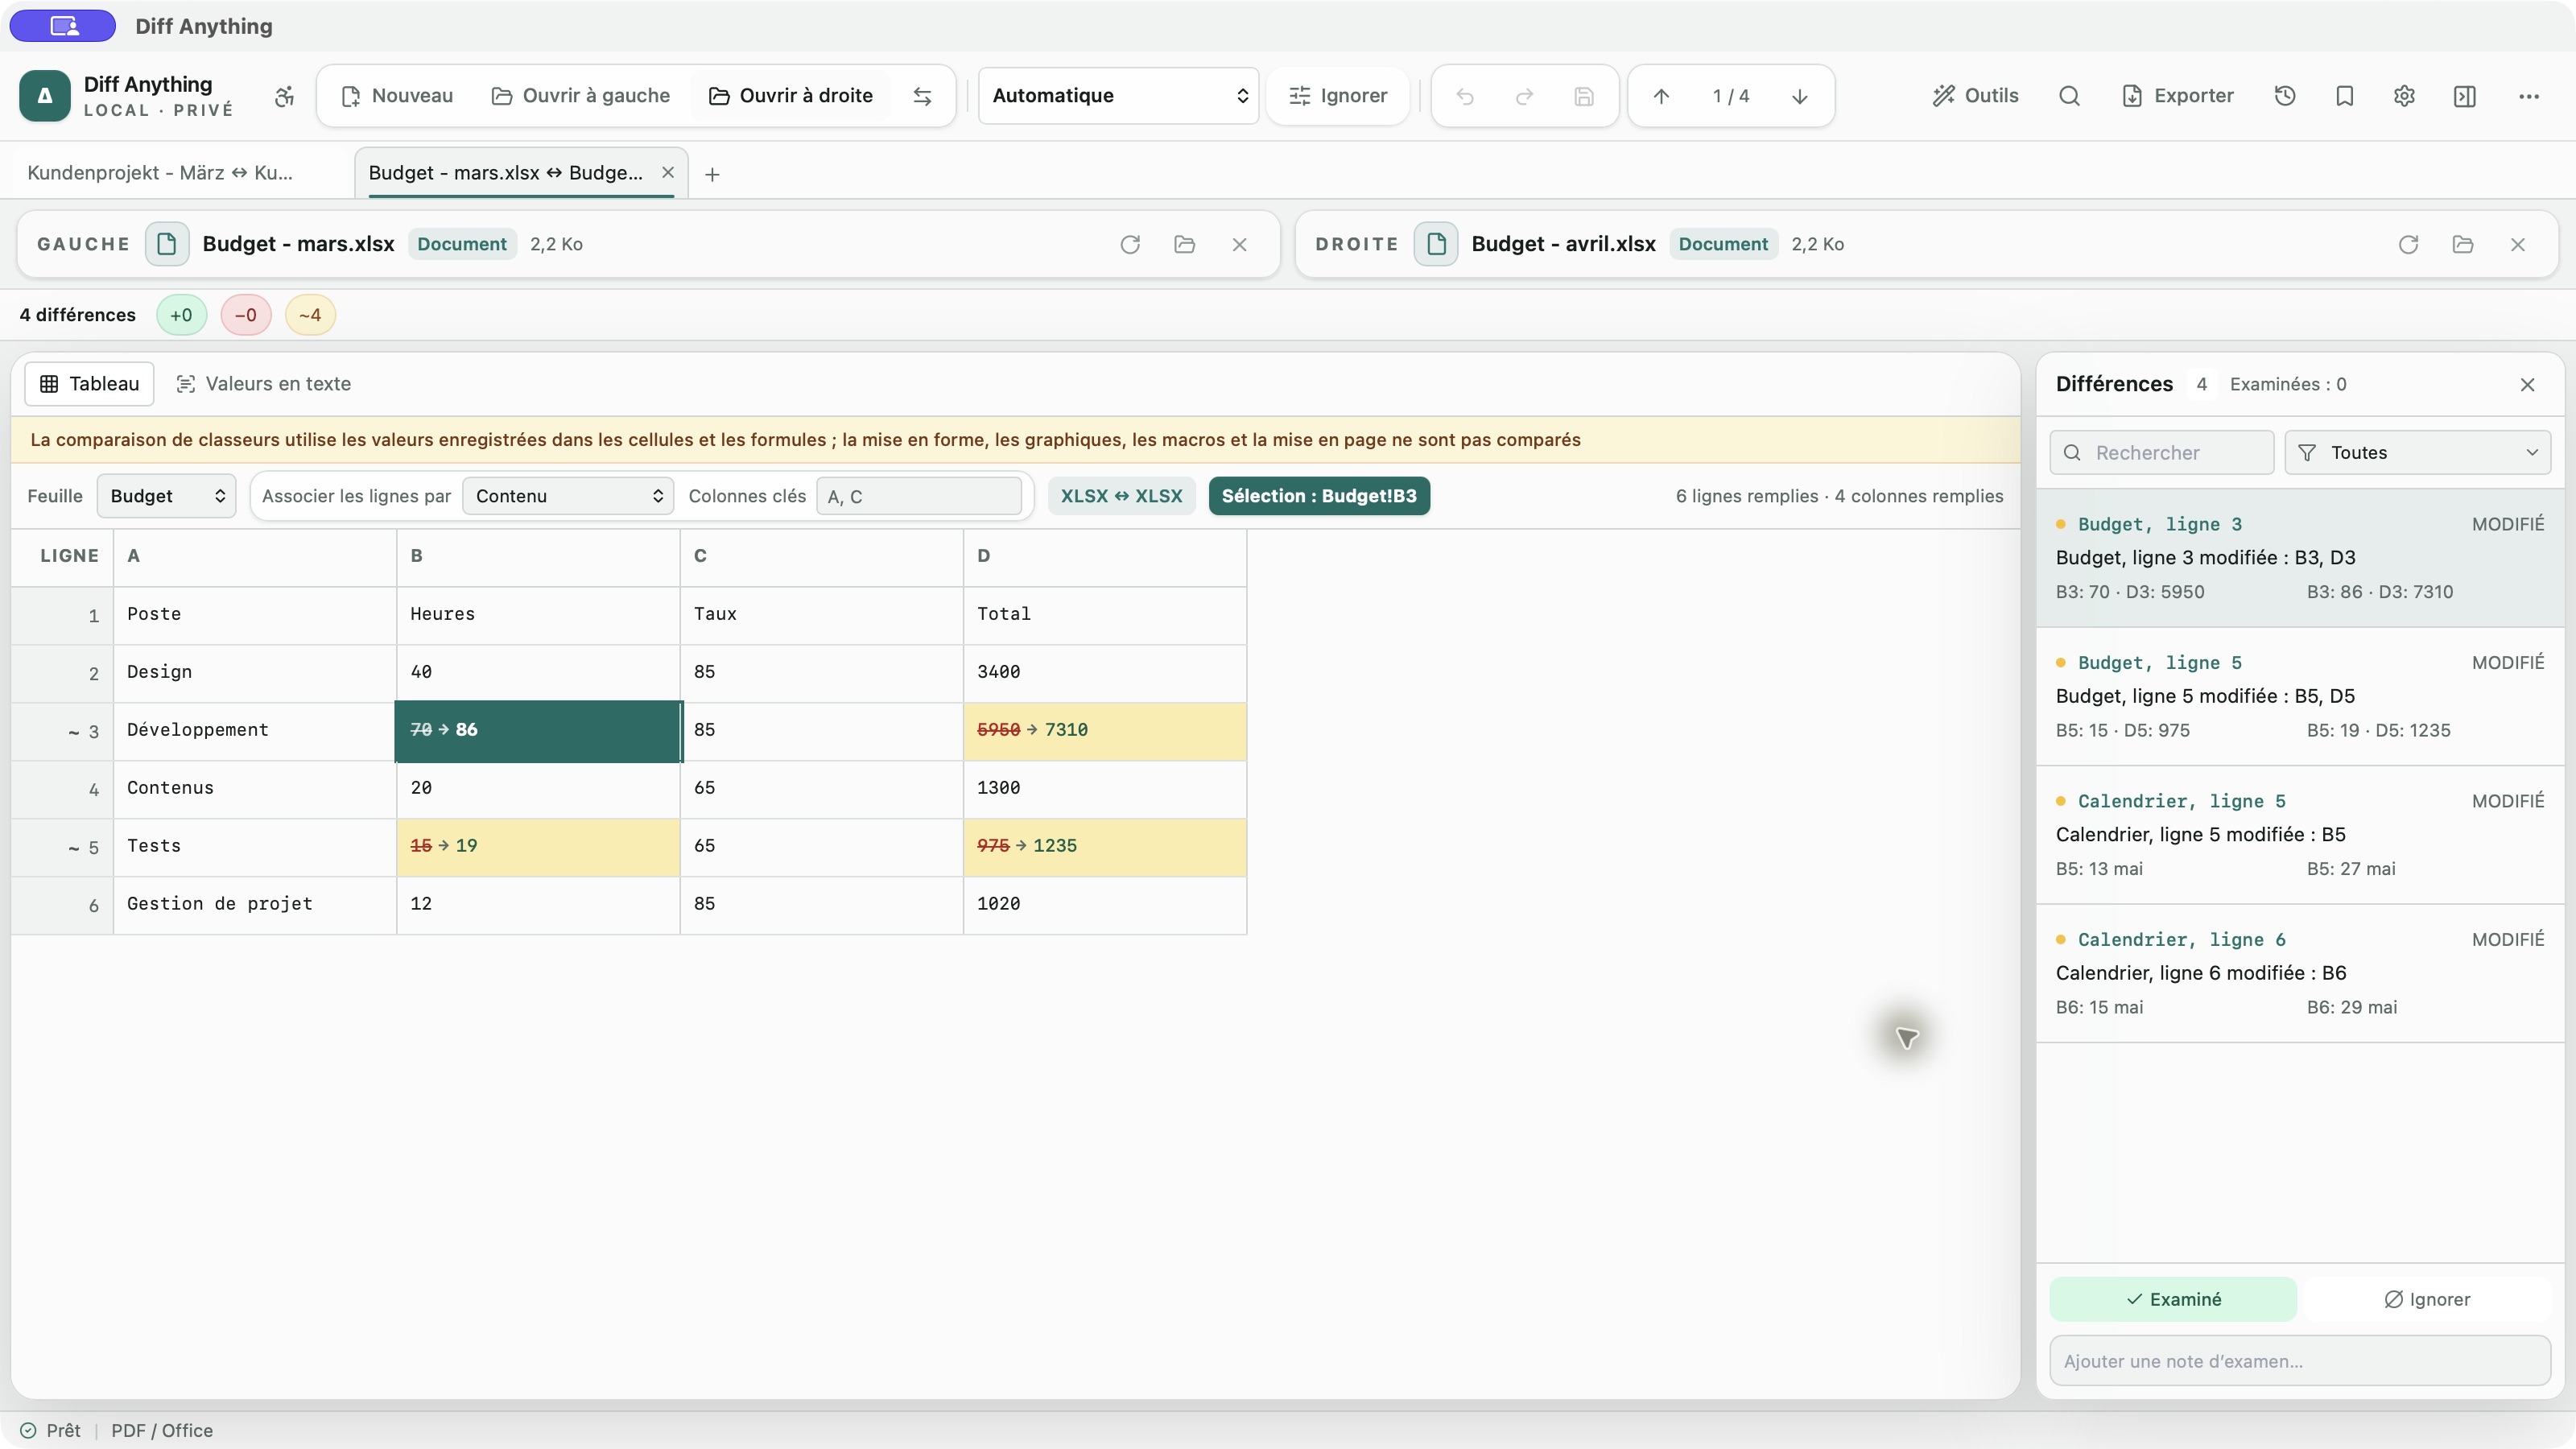Browse folder for left file
Screen dimensions: 2576x1449
tap(1185, 244)
